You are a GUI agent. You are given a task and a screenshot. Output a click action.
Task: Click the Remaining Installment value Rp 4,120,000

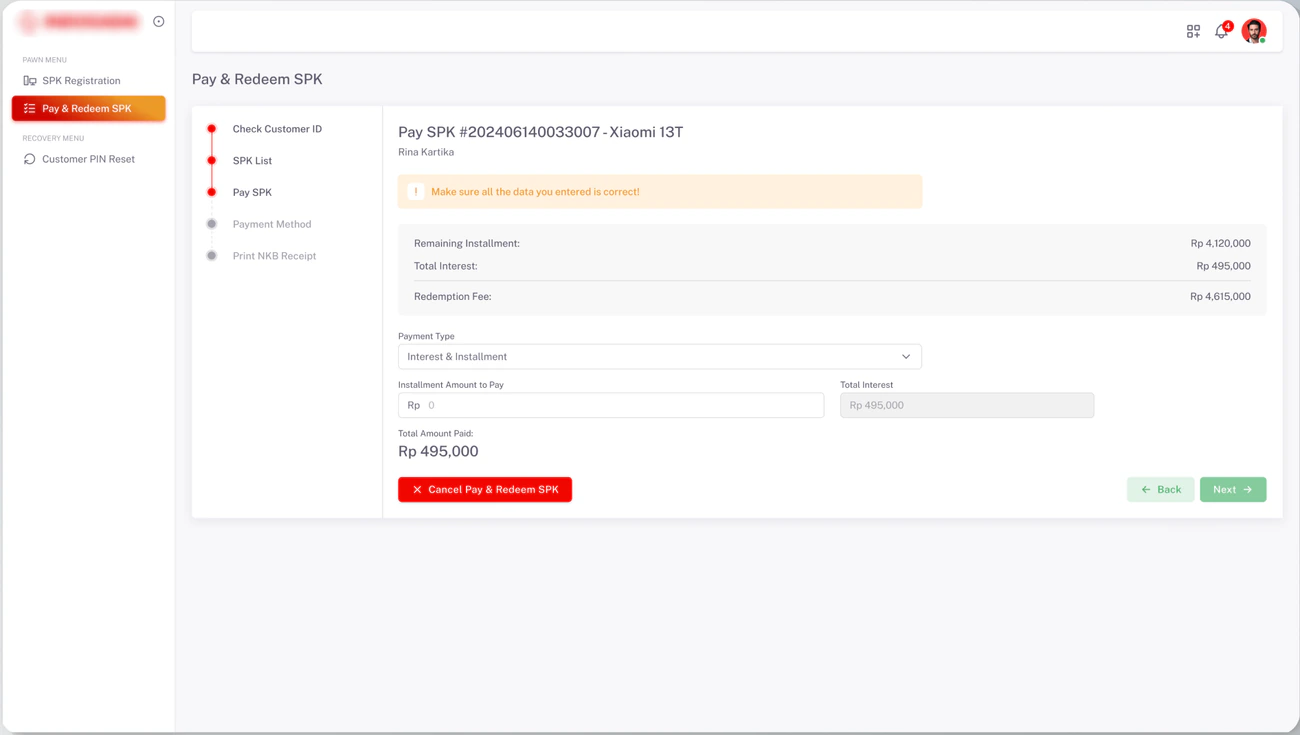[1220, 244]
